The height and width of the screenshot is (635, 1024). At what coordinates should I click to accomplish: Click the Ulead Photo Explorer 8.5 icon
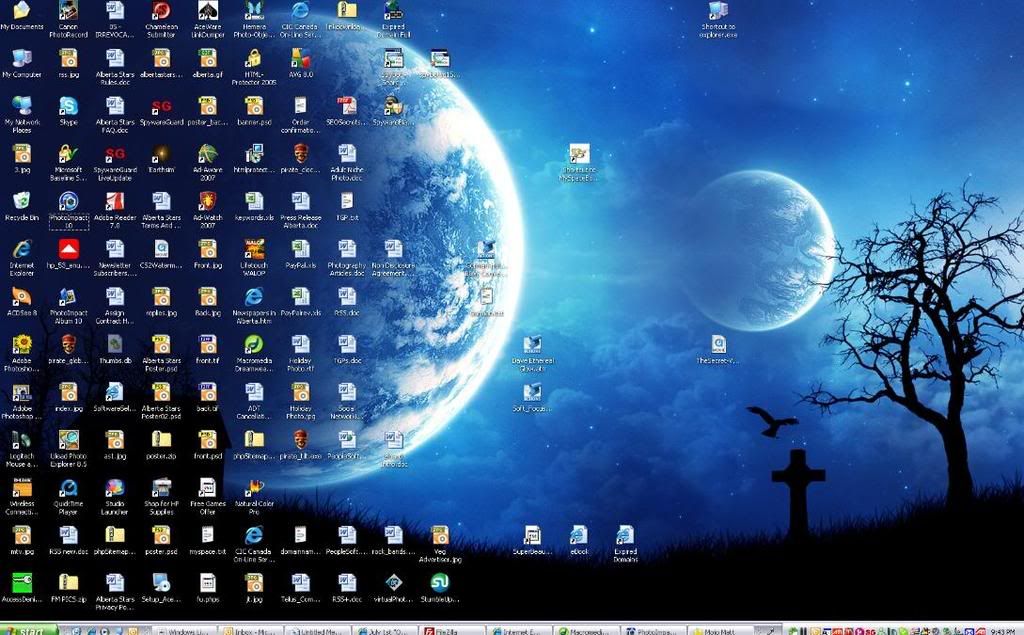click(68, 440)
